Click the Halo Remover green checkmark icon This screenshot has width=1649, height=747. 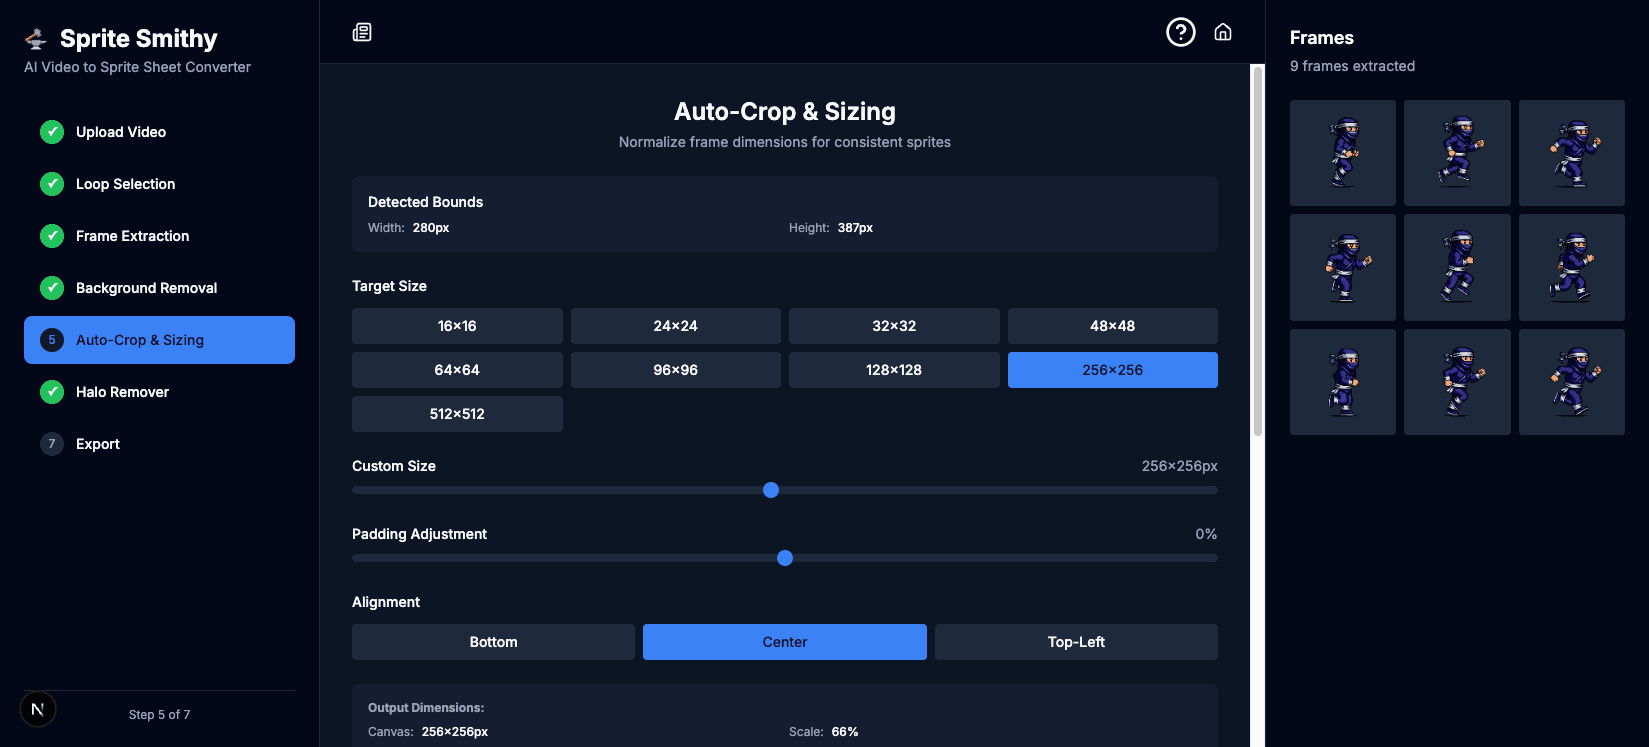52,392
